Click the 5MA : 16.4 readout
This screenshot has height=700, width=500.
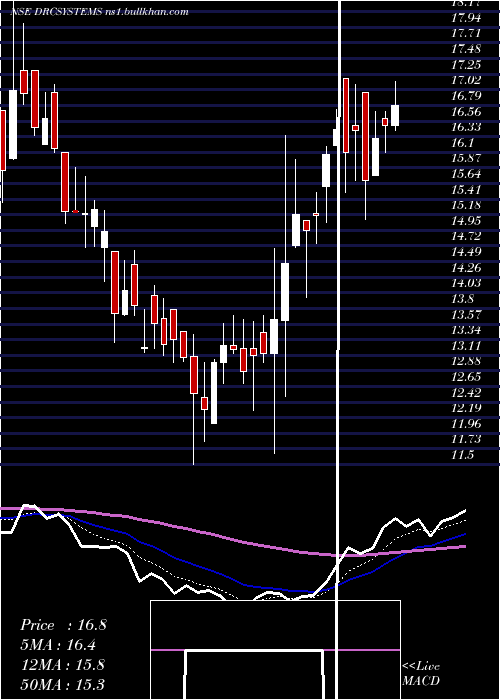point(58,645)
